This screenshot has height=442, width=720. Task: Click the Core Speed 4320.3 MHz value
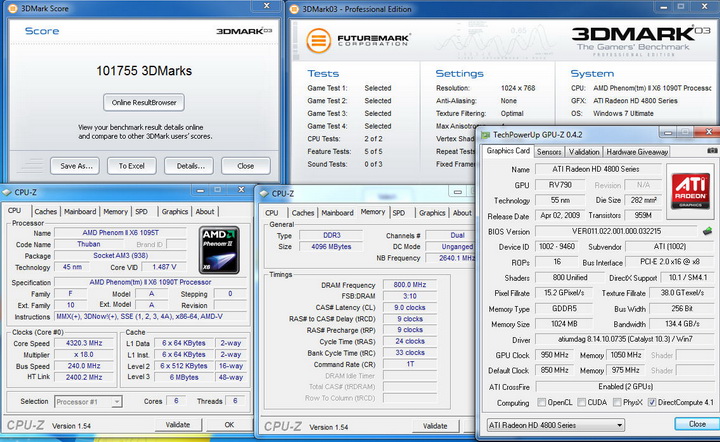[x=84, y=343]
